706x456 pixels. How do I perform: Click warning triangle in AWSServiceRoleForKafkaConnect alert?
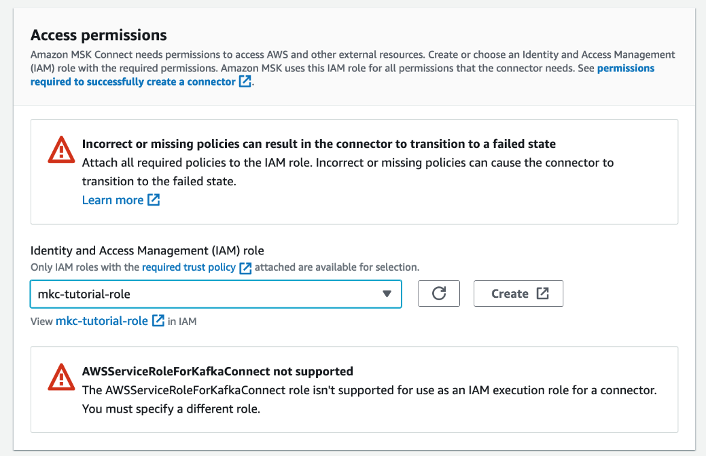tap(61, 378)
